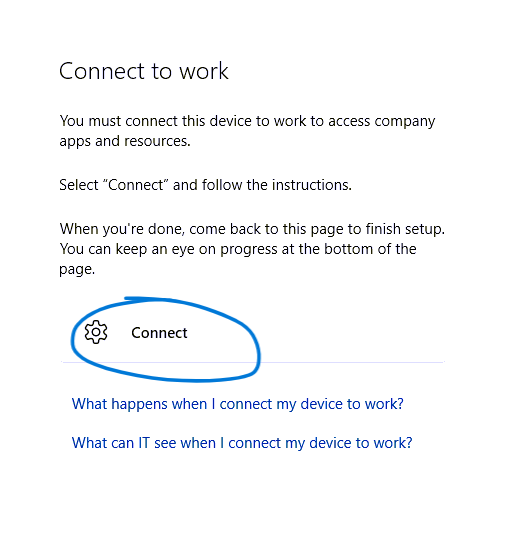Click empty space right of Connect label
522x548 pixels.
pos(314,333)
